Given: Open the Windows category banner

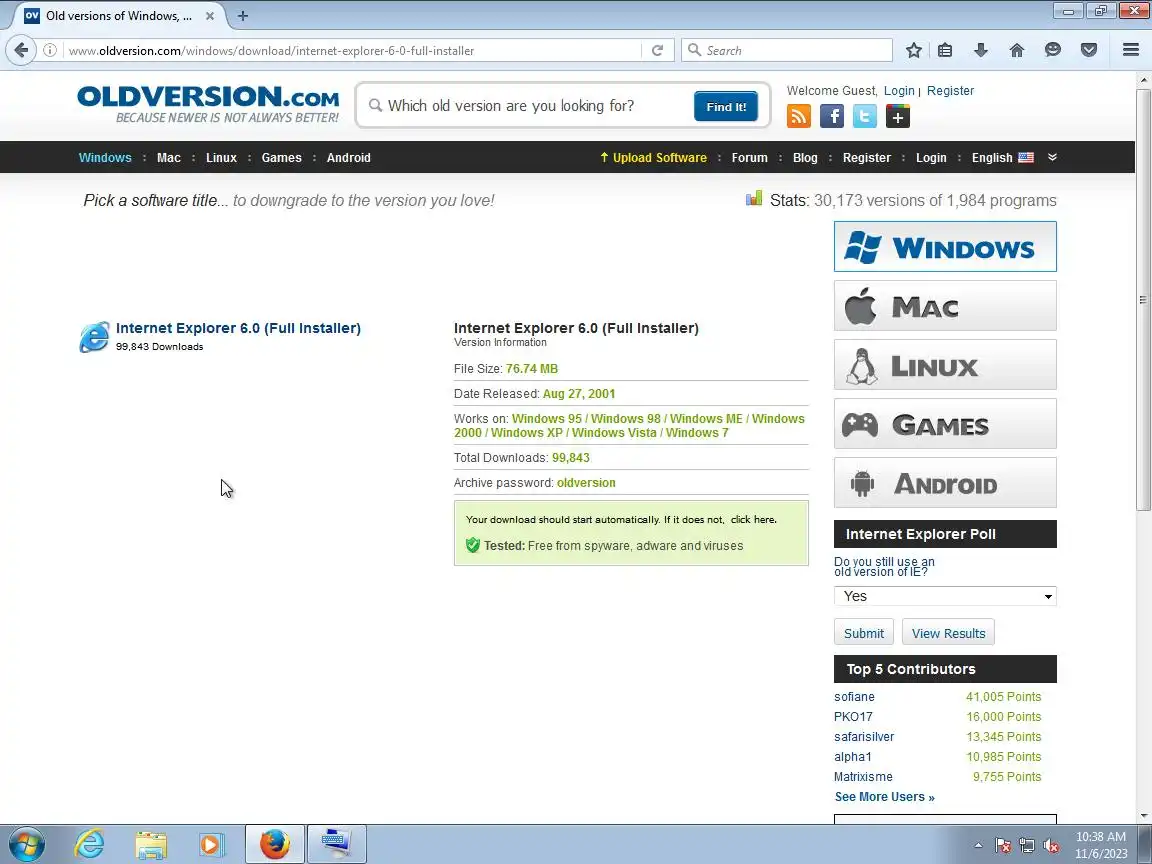Looking at the screenshot, I should [x=945, y=247].
